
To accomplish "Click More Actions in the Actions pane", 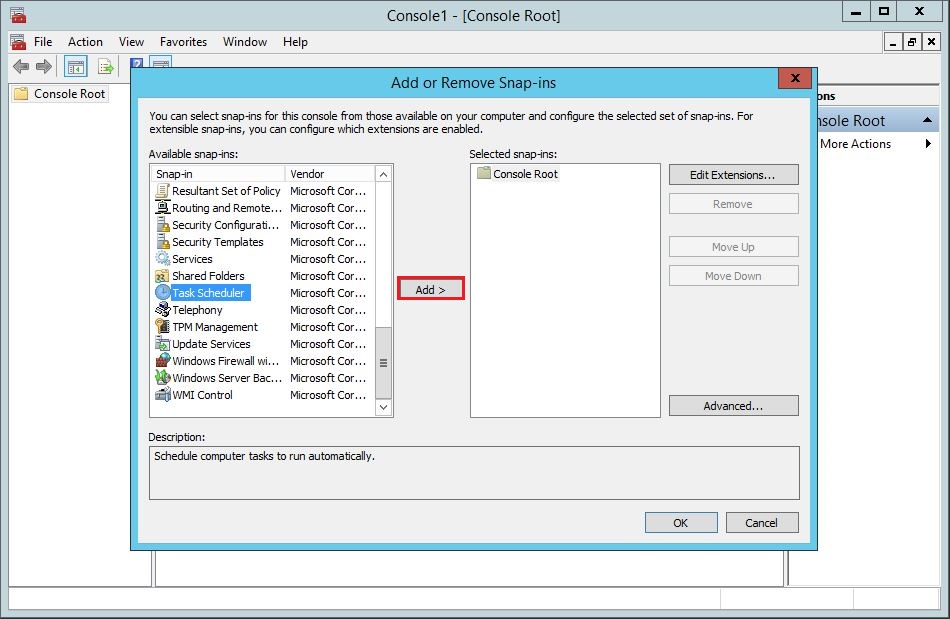I will click(855, 144).
